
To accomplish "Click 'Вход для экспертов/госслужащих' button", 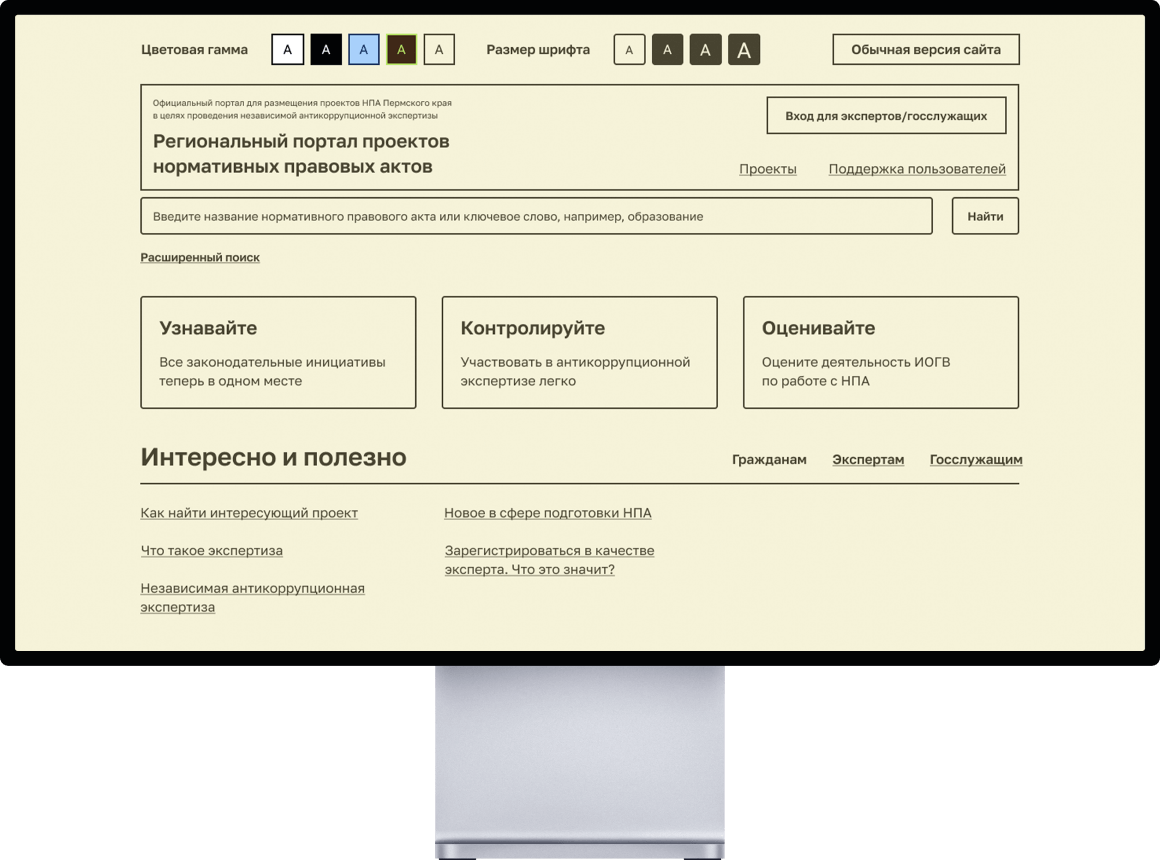I will tap(886, 116).
